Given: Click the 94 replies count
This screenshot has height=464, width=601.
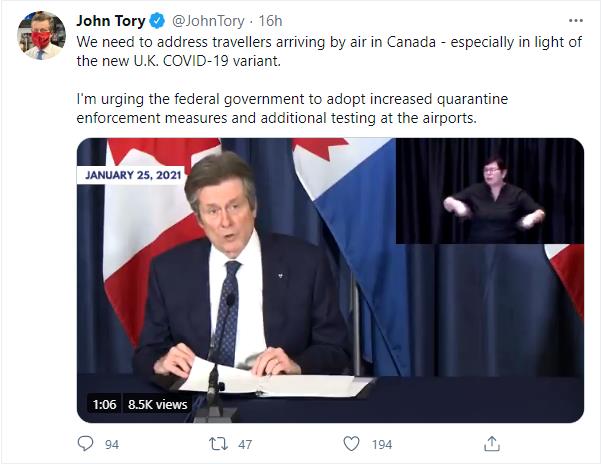Looking at the screenshot, I should pyautogui.click(x=112, y=443).
